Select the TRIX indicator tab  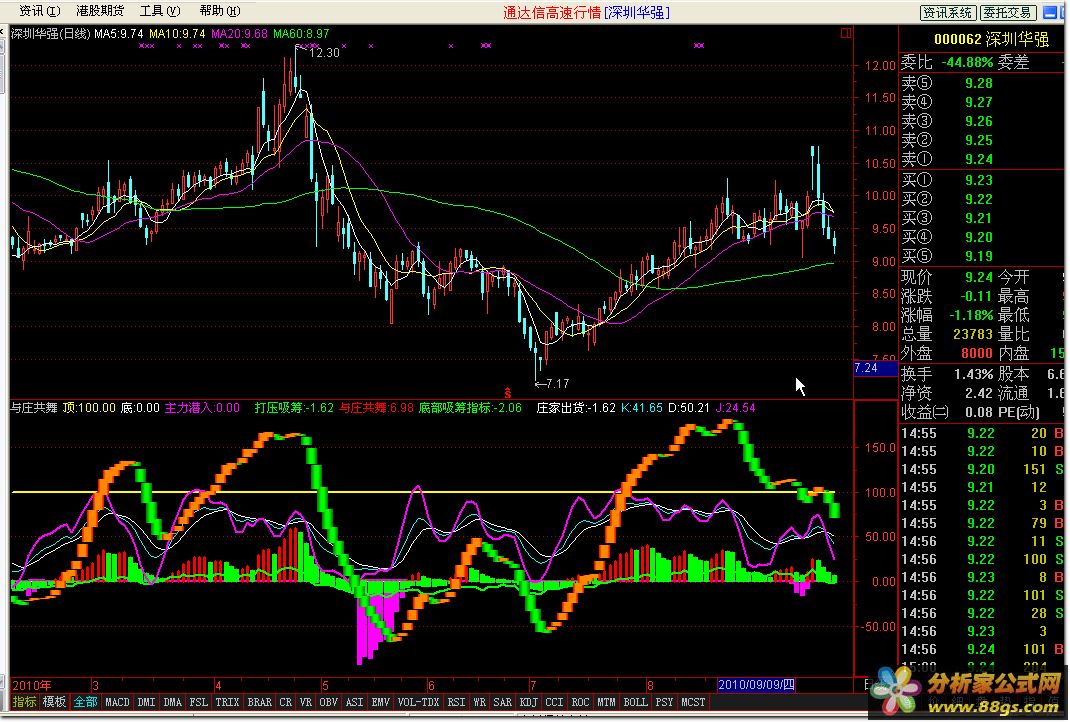coord(227,702)
